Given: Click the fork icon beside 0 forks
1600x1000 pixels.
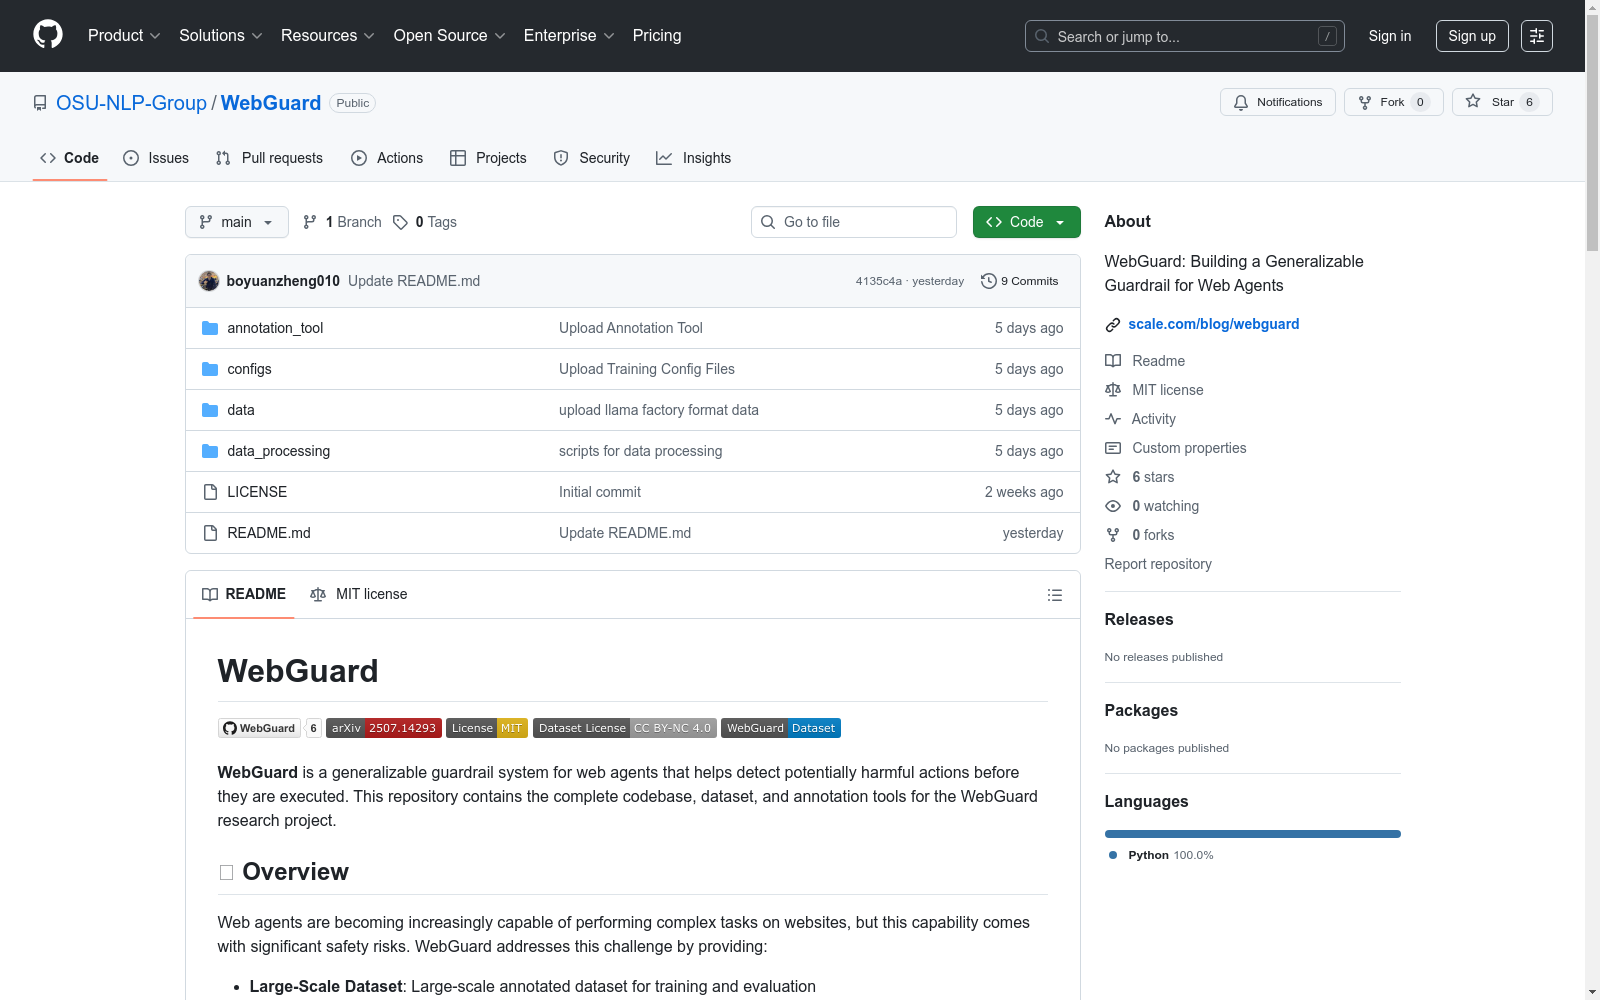Looking at the screenshot, I should point(1113,535).
